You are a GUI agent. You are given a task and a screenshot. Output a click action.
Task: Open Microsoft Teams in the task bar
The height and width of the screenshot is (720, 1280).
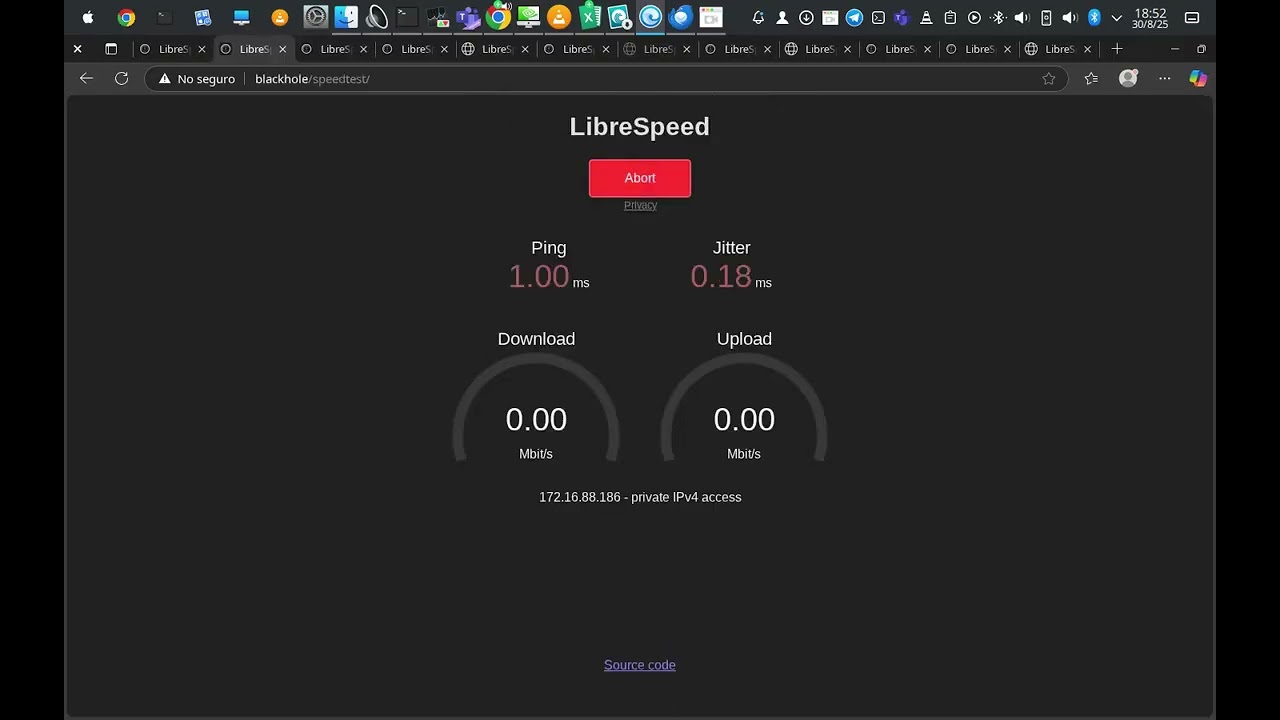point(467,17)
